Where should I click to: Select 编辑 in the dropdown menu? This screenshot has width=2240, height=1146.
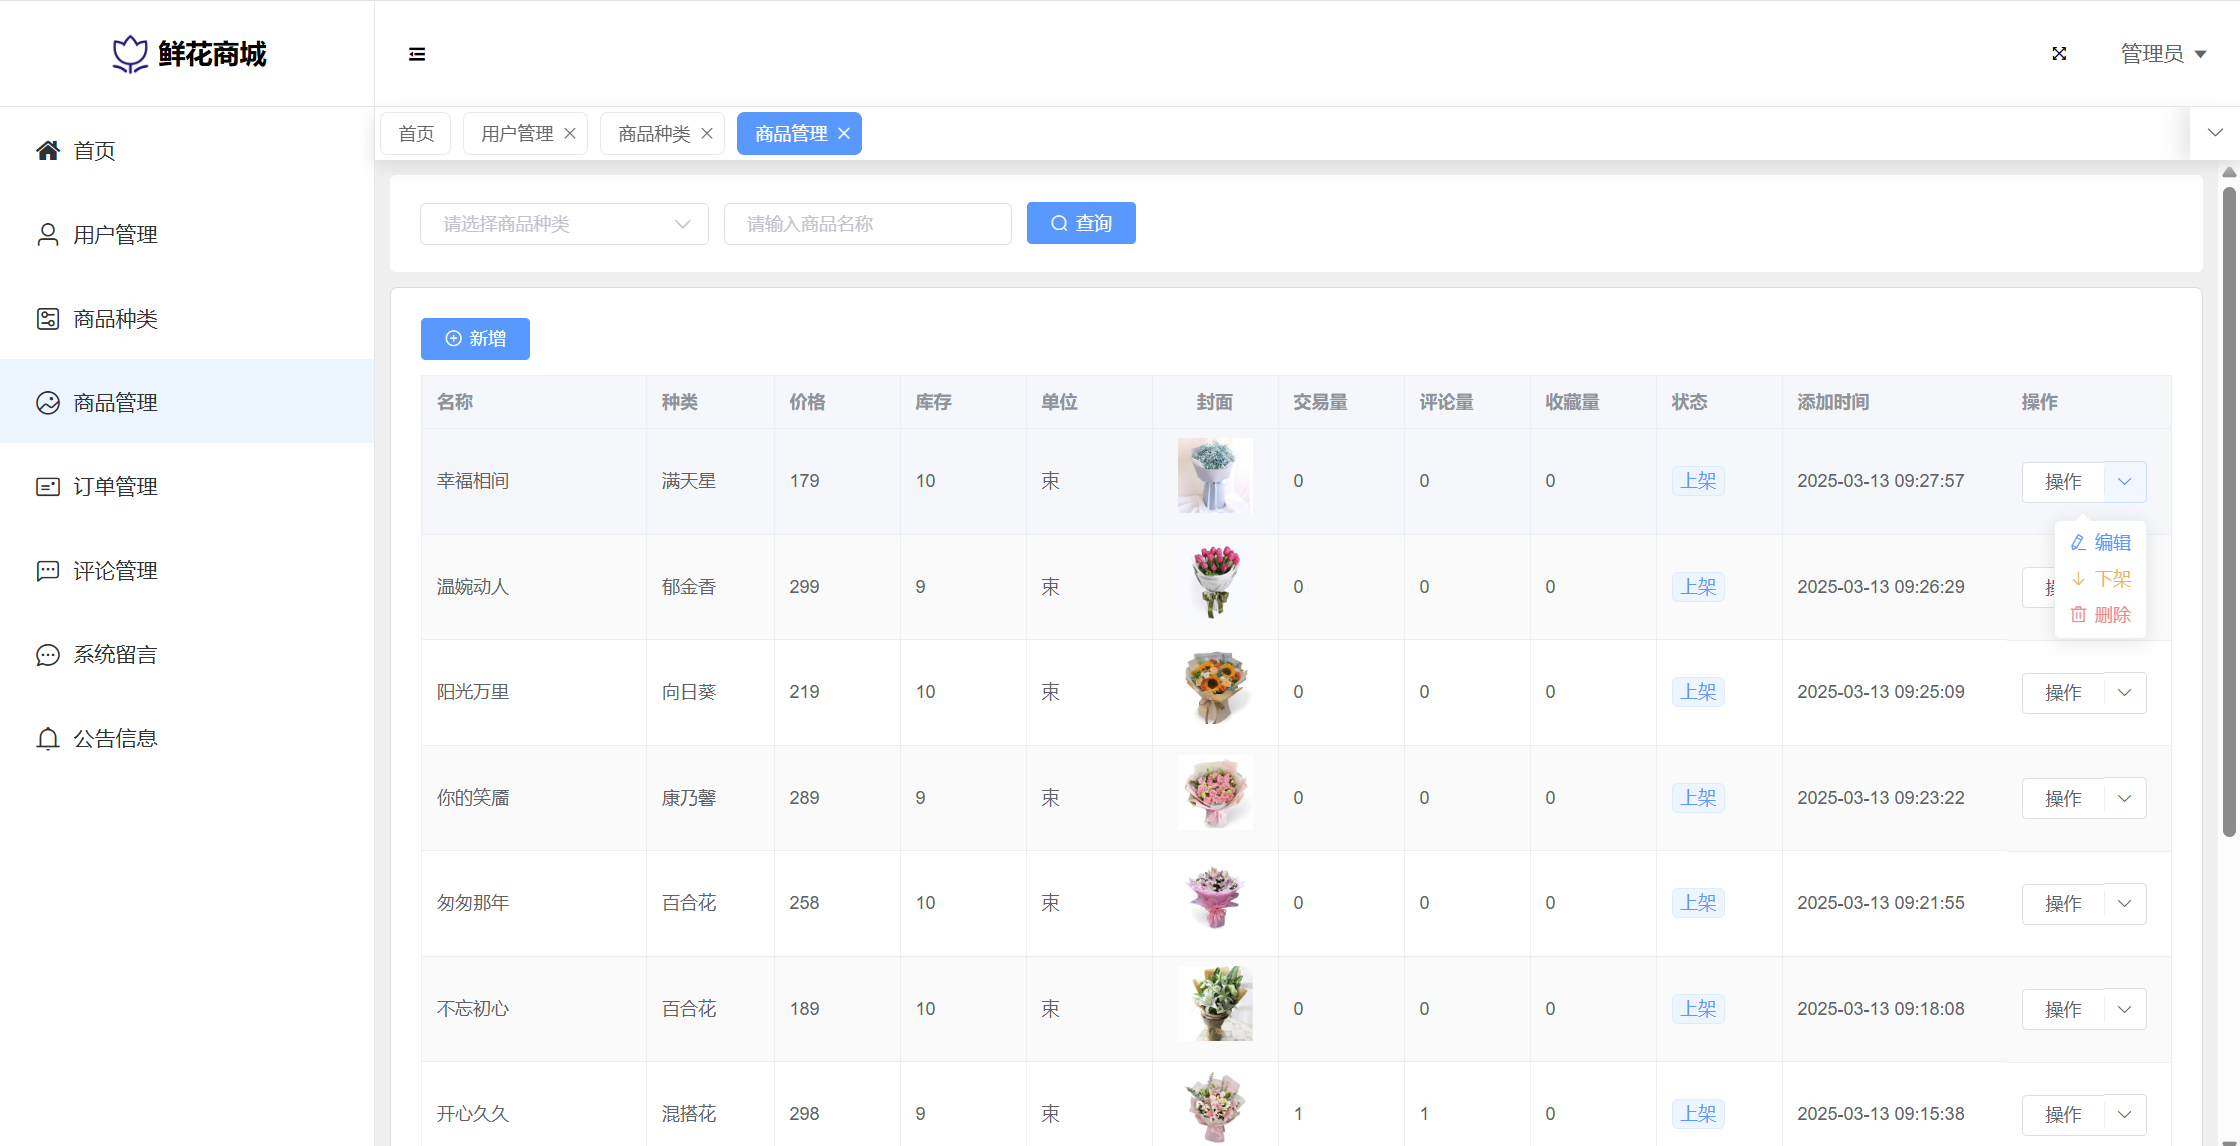[2101, 543]
